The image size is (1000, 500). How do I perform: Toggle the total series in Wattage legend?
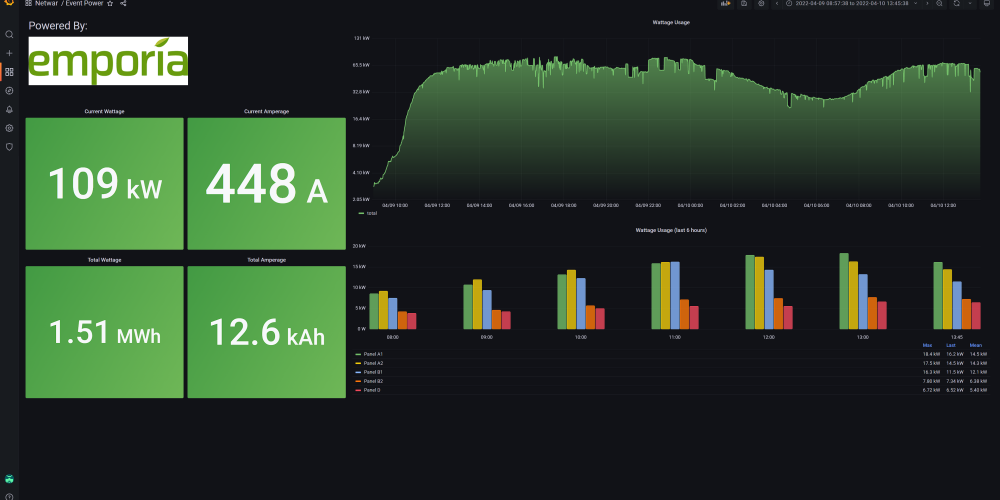[x=371, y=213]
